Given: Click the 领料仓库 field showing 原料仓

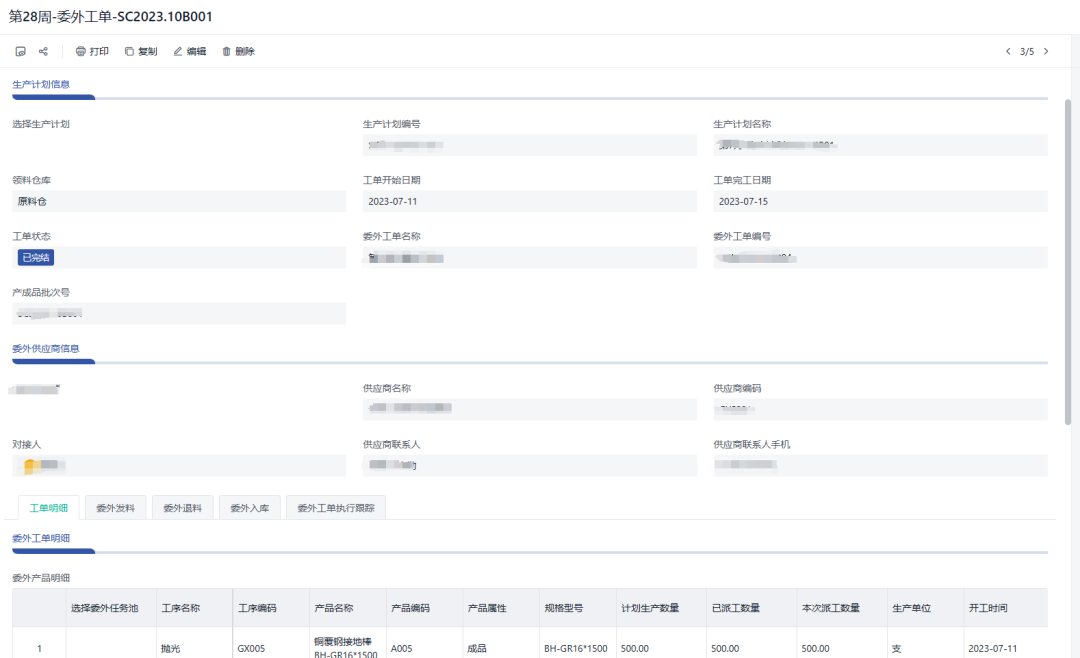Looking at the screenshot, I should 178,201.
